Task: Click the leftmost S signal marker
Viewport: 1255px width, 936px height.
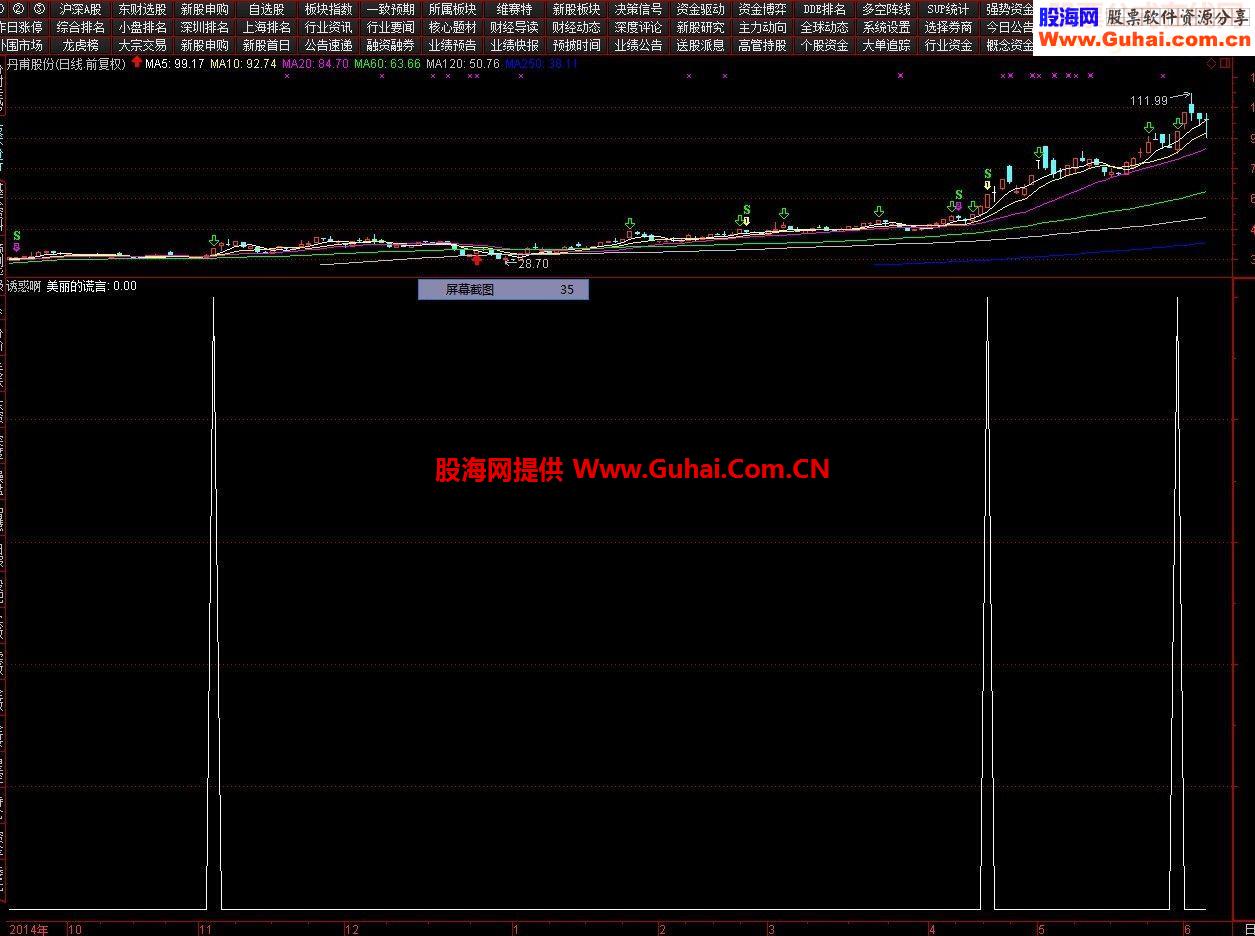Action: click(x=16, y=235)
